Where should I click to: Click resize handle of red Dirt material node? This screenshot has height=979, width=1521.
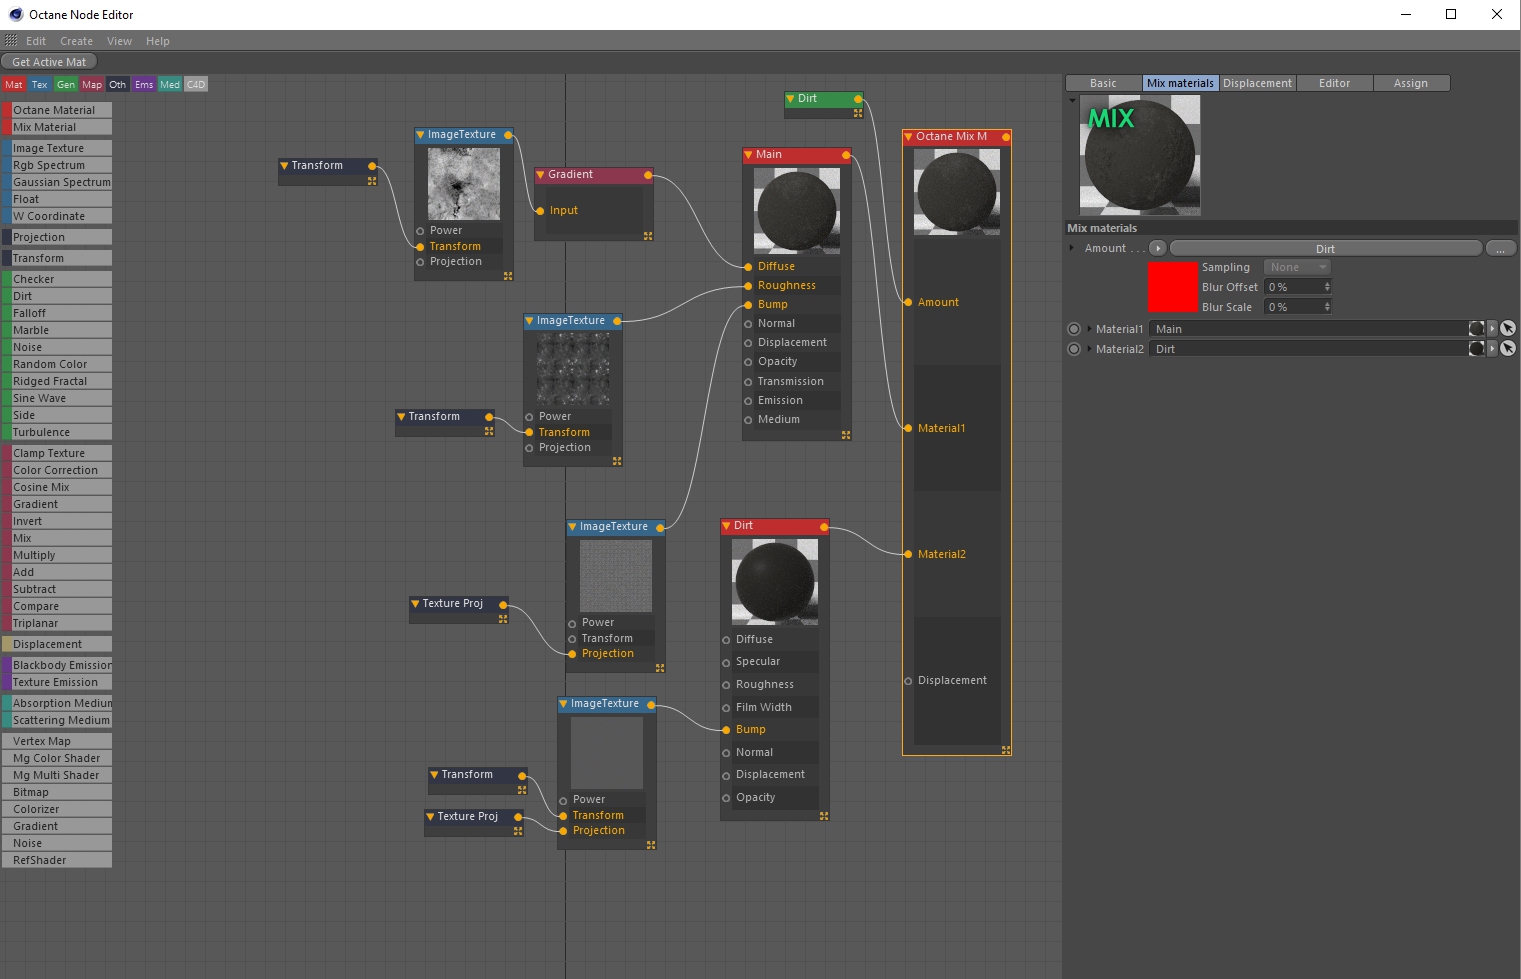824,816
